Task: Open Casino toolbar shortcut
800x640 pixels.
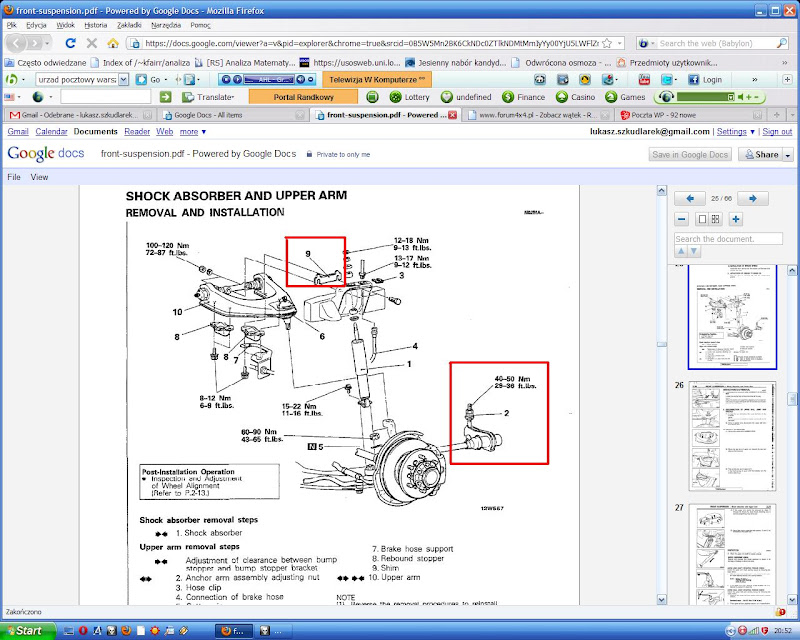Action: click(576, 97)
